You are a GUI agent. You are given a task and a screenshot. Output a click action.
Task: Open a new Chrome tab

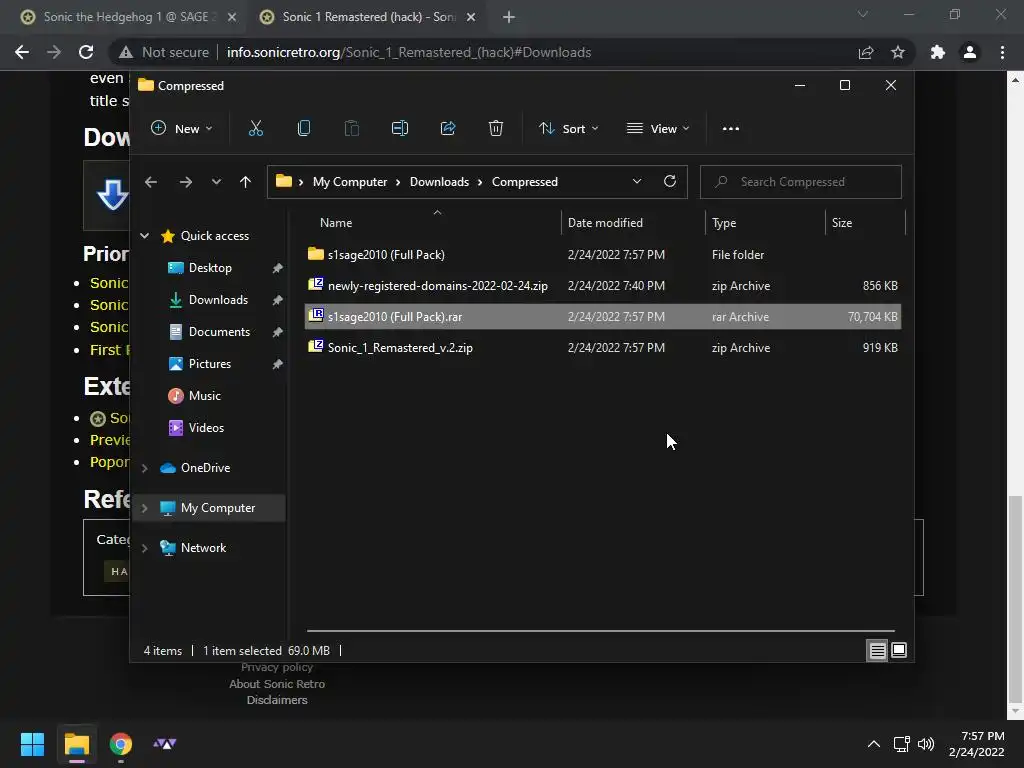(509, 17)
